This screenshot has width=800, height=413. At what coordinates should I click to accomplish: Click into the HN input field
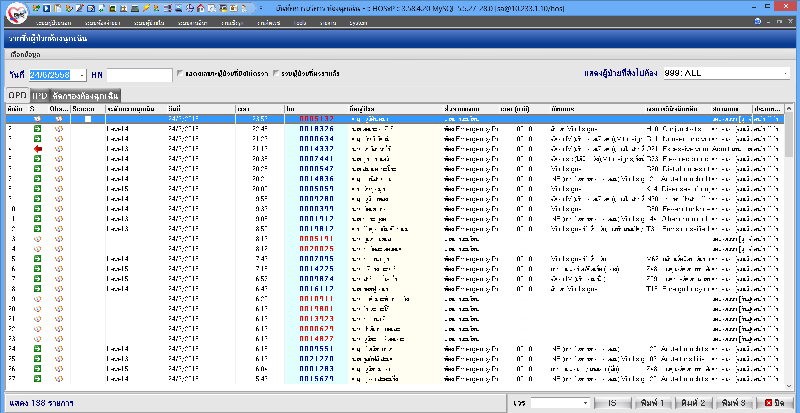139,75
